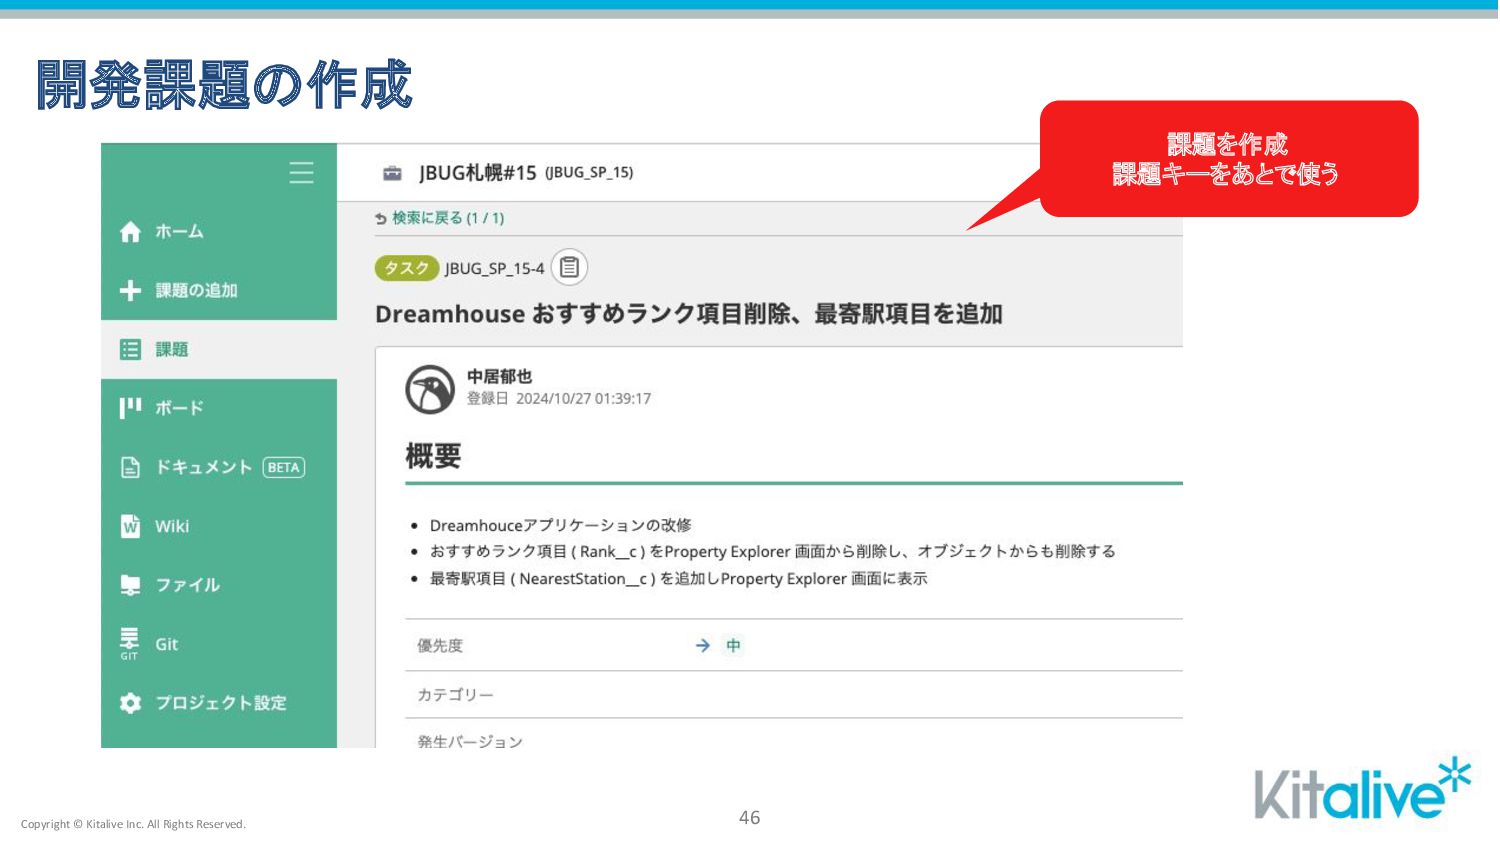The width and height of the screenshot is (1500, 844).
Task: Click the 発生バージョン row label
Action: coord(470,741)
